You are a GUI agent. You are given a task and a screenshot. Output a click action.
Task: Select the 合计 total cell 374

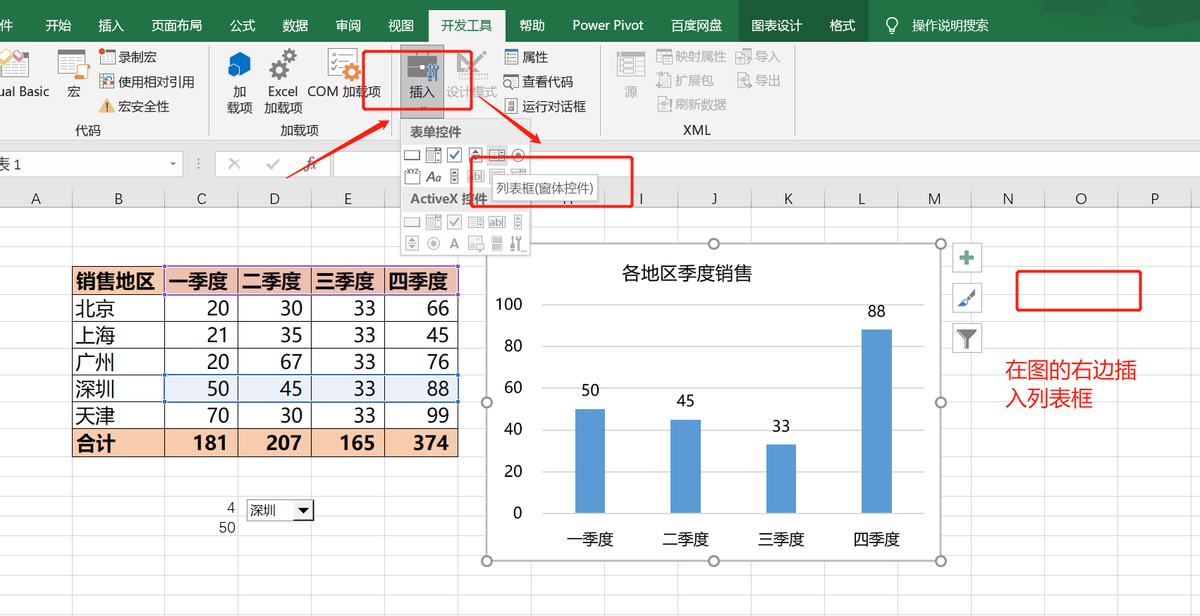[x=422, y=443]
